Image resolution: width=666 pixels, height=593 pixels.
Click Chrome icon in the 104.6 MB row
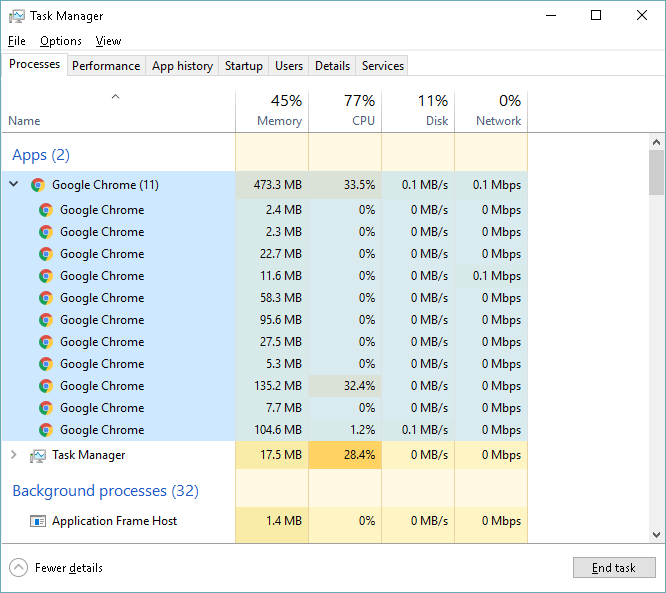click(x=46, y=430)
